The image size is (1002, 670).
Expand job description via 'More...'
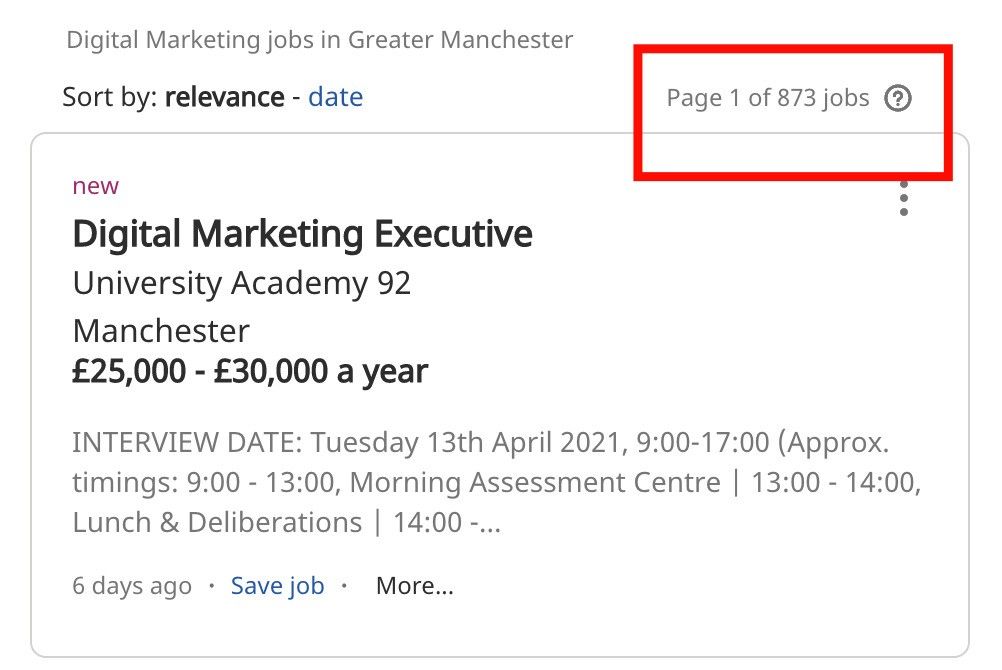(x=414, y=585)
